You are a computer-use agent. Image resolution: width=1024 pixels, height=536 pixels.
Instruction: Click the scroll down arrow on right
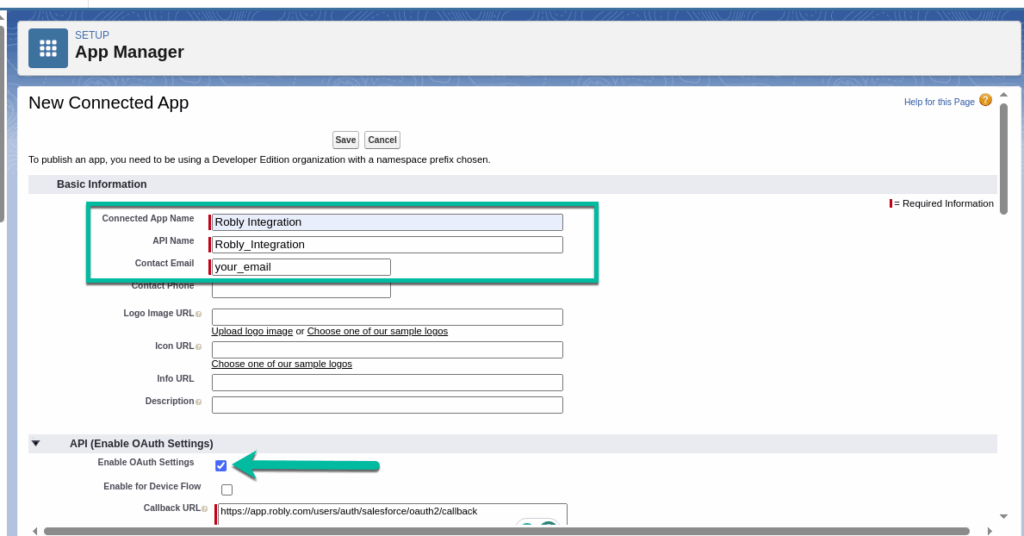click(x=1004, y=516)
